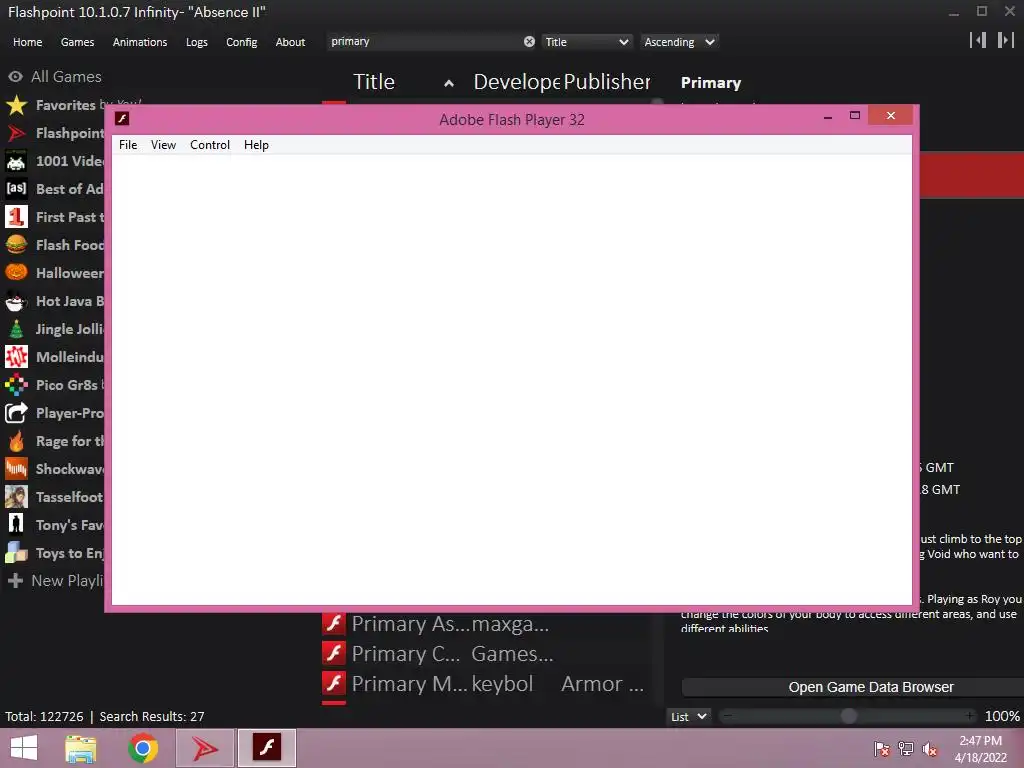
Task: Click the Player-Produced share icon
Action: (x=16, y=413)
